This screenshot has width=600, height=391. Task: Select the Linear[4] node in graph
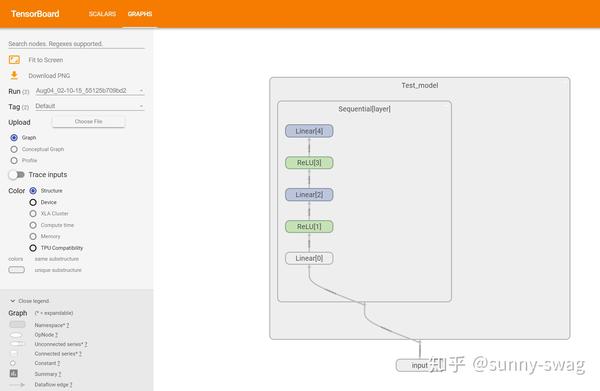[309, 131]
